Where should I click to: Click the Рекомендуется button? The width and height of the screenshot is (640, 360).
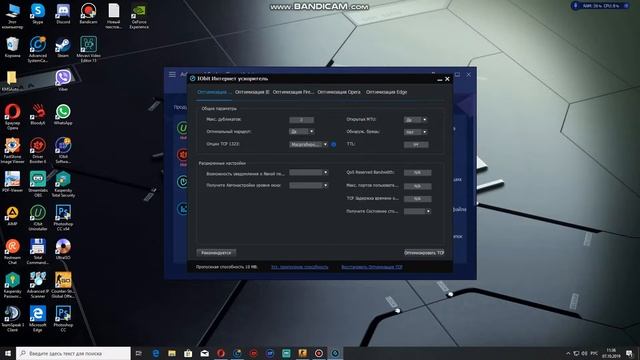tap(216, 253)
